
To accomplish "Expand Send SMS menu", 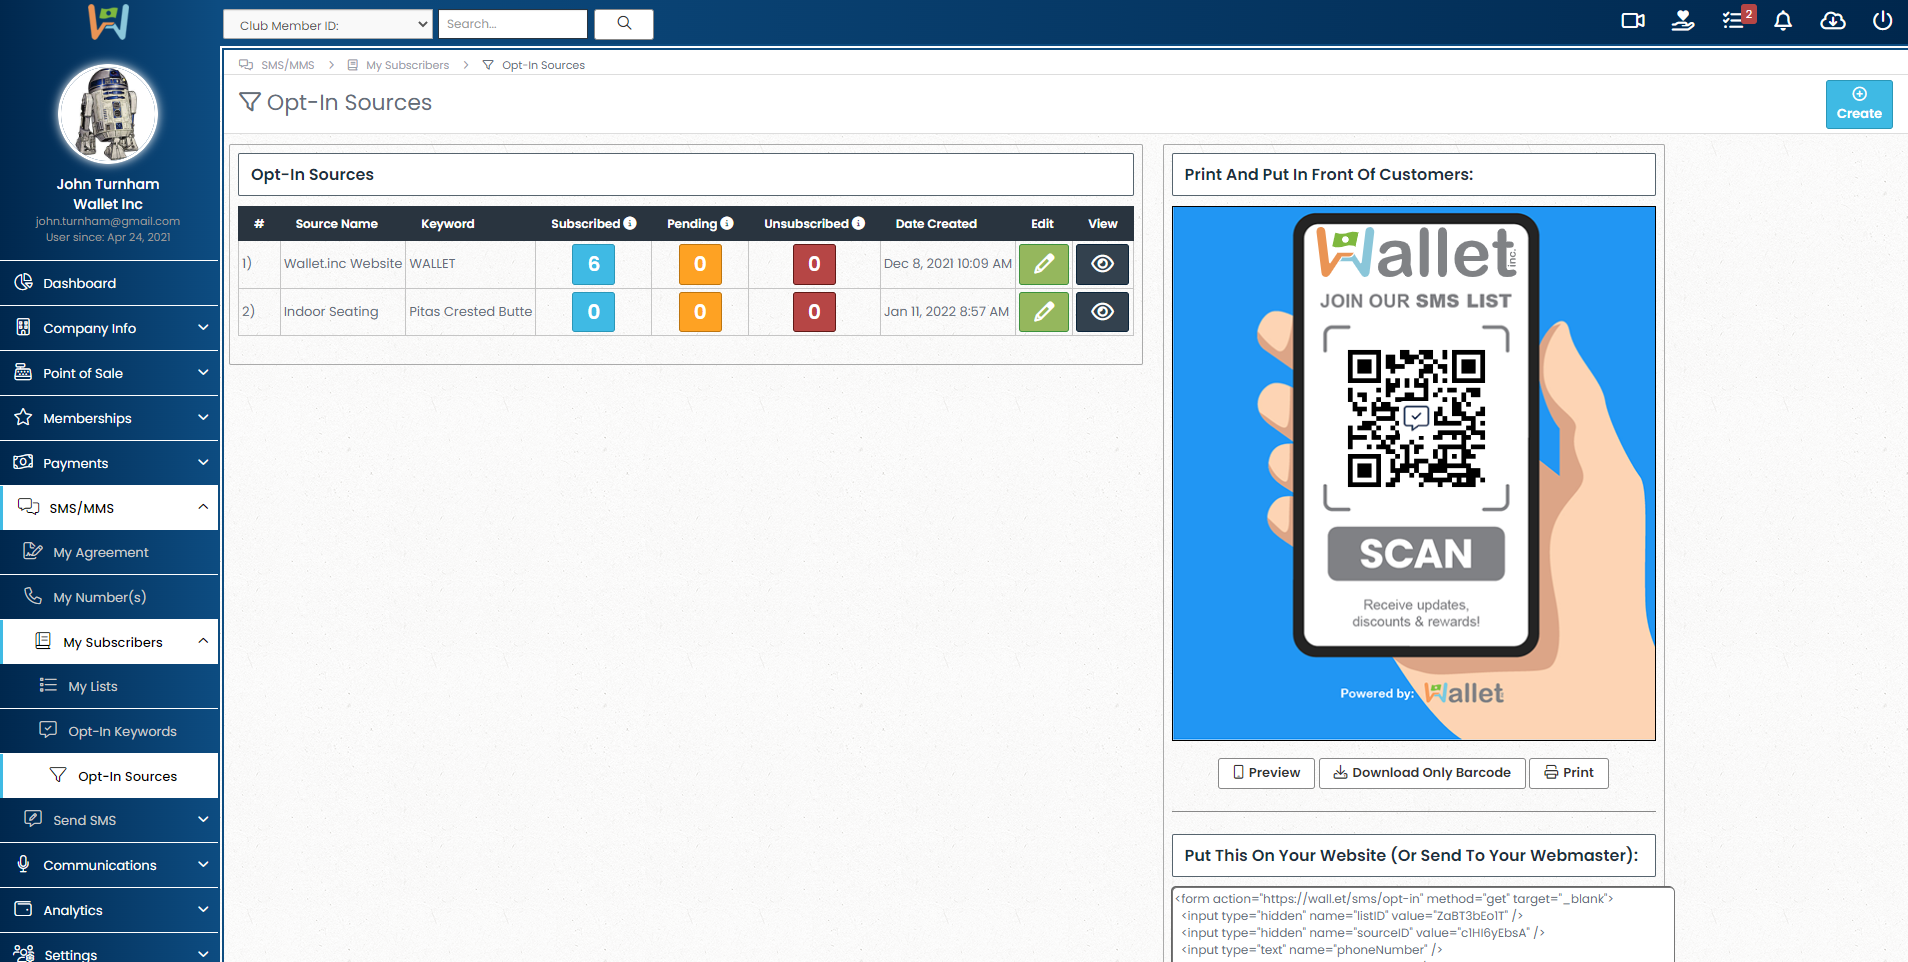I will (109, 820).
